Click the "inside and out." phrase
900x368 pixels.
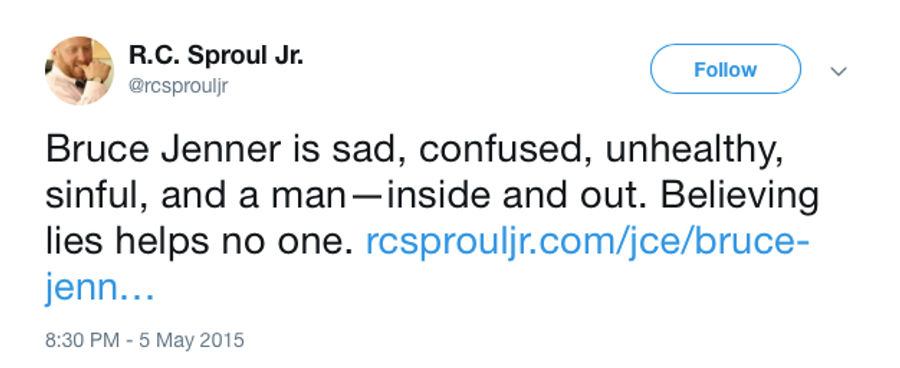click(x=518, y=196)
